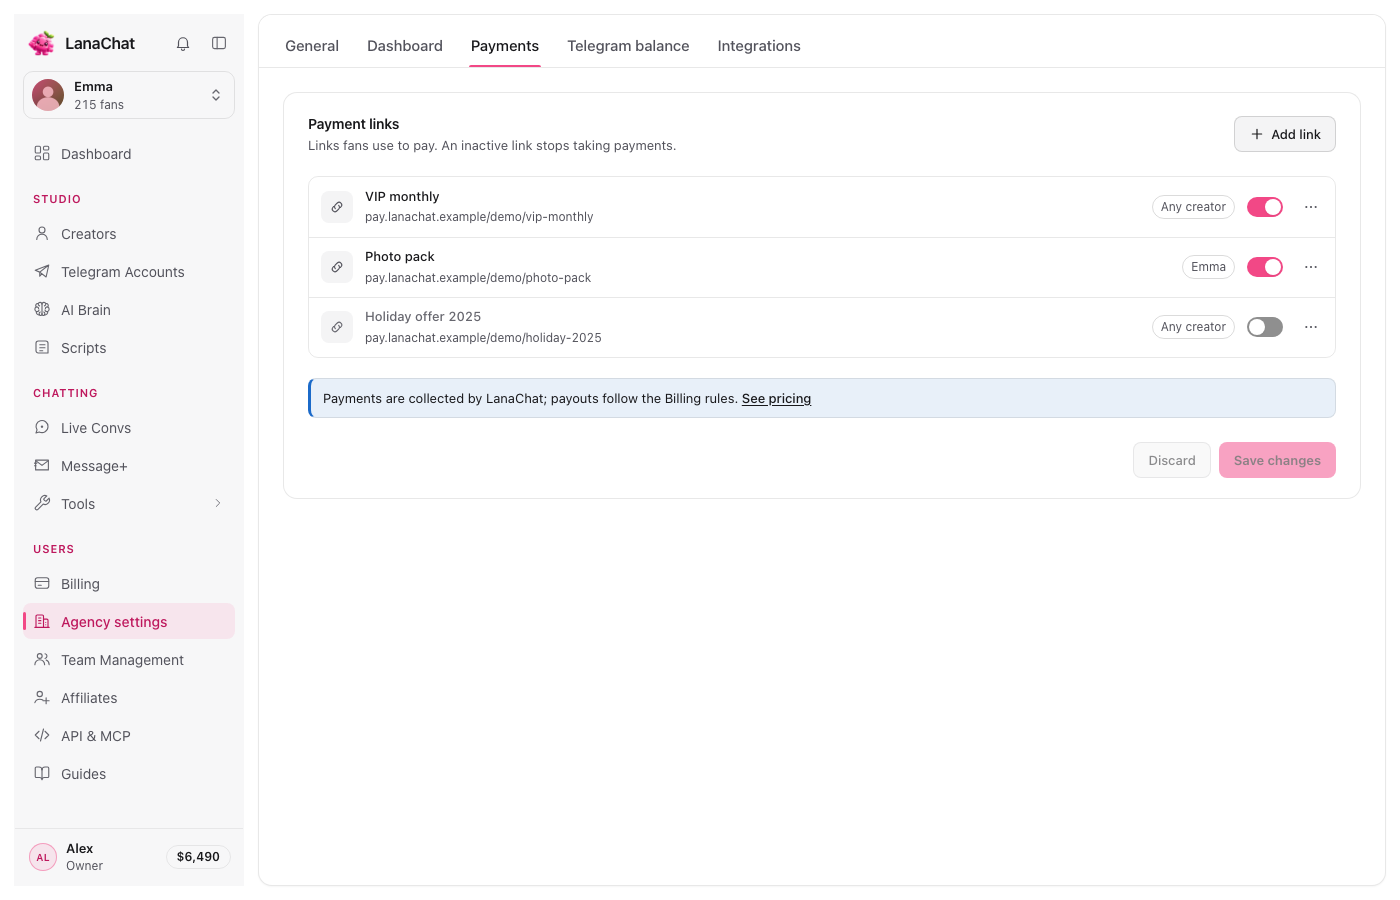Switch to the General tab
The height and width of the screenshot is (900, 1400).
pyautogui.click(x=312, y=46)
